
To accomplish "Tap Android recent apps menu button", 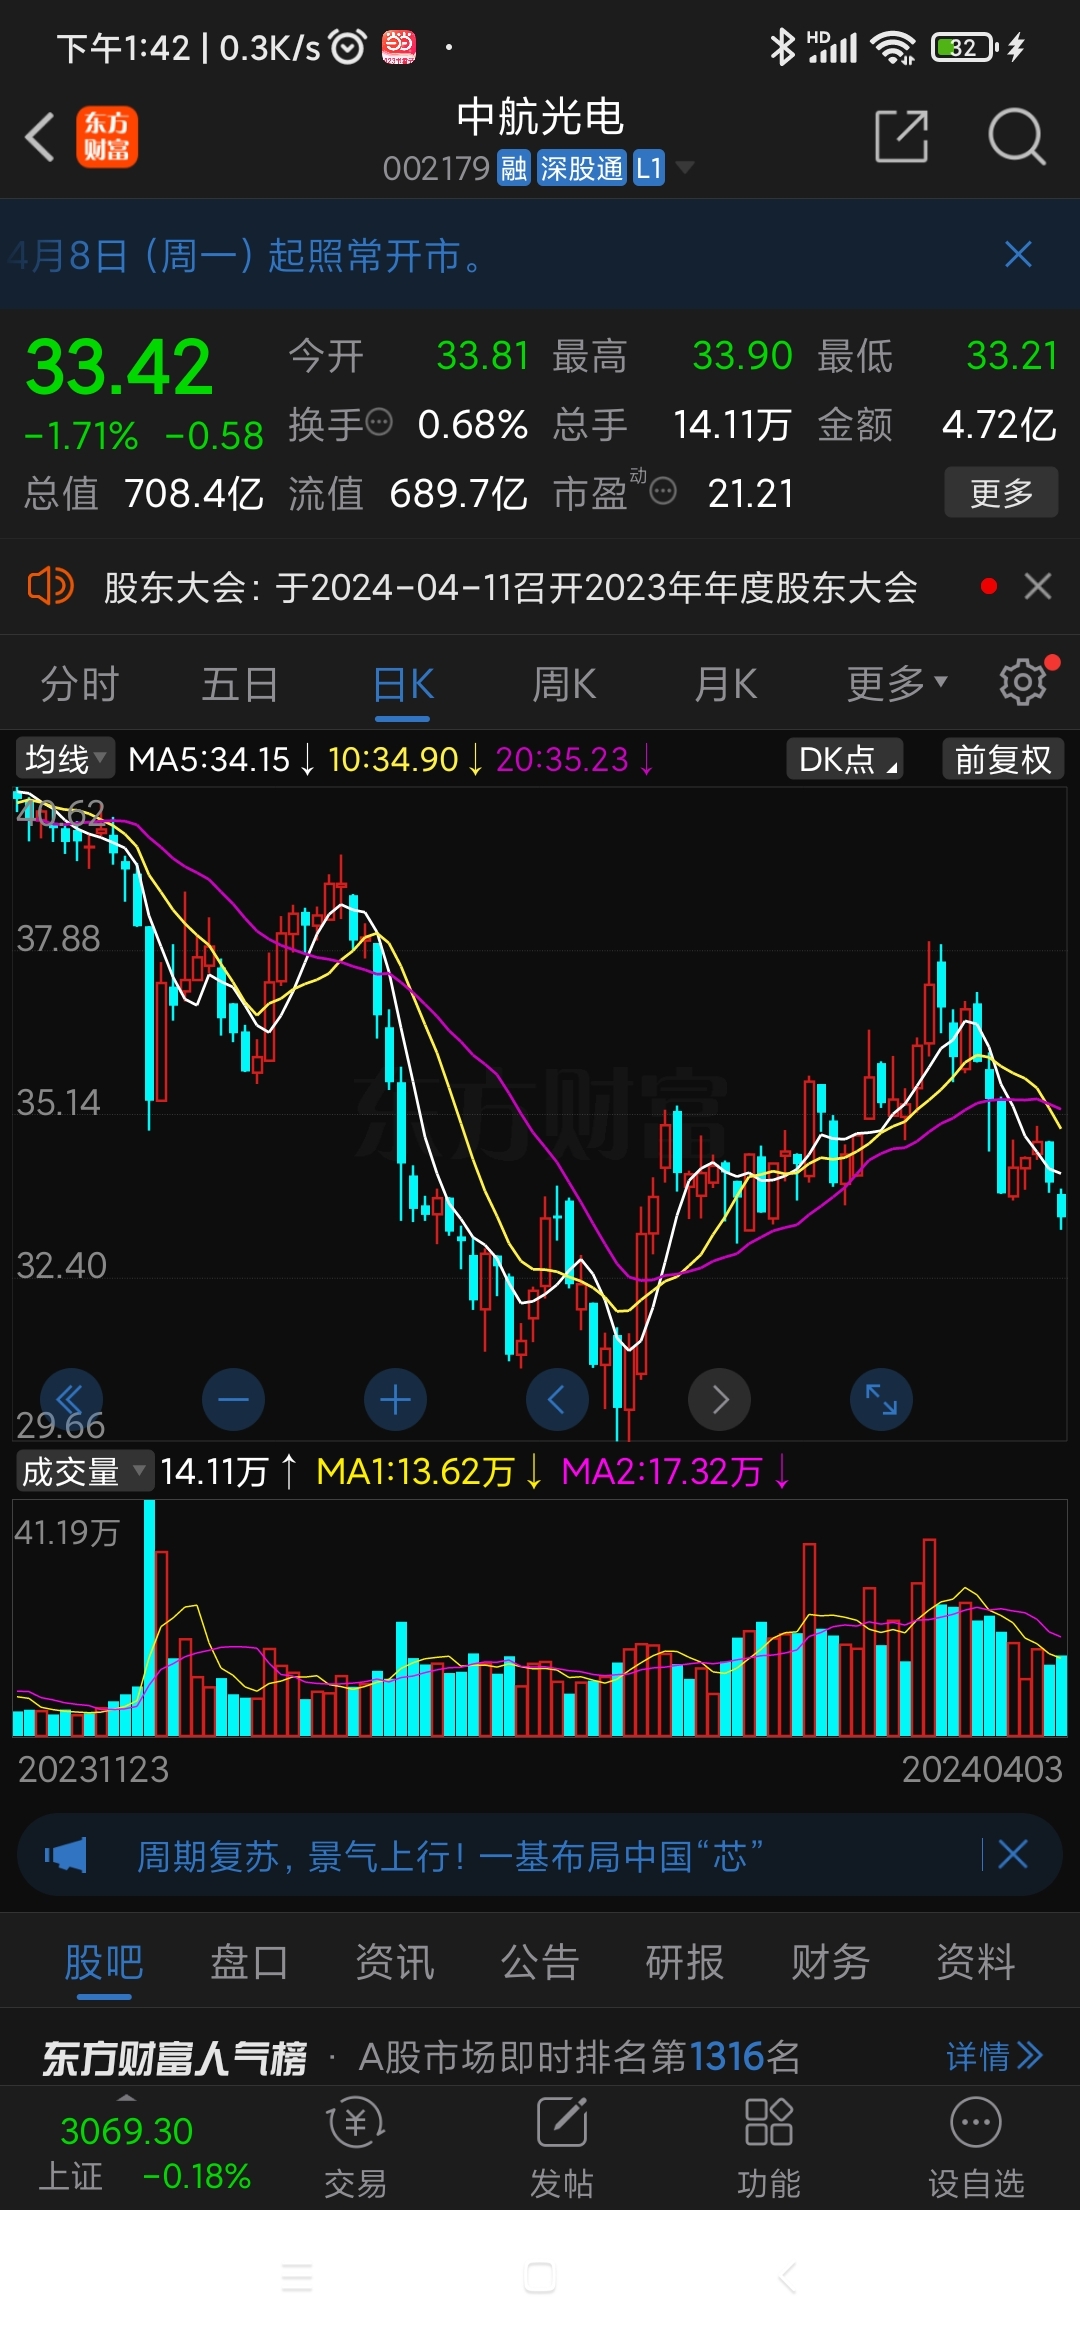I will [297, 2277].
